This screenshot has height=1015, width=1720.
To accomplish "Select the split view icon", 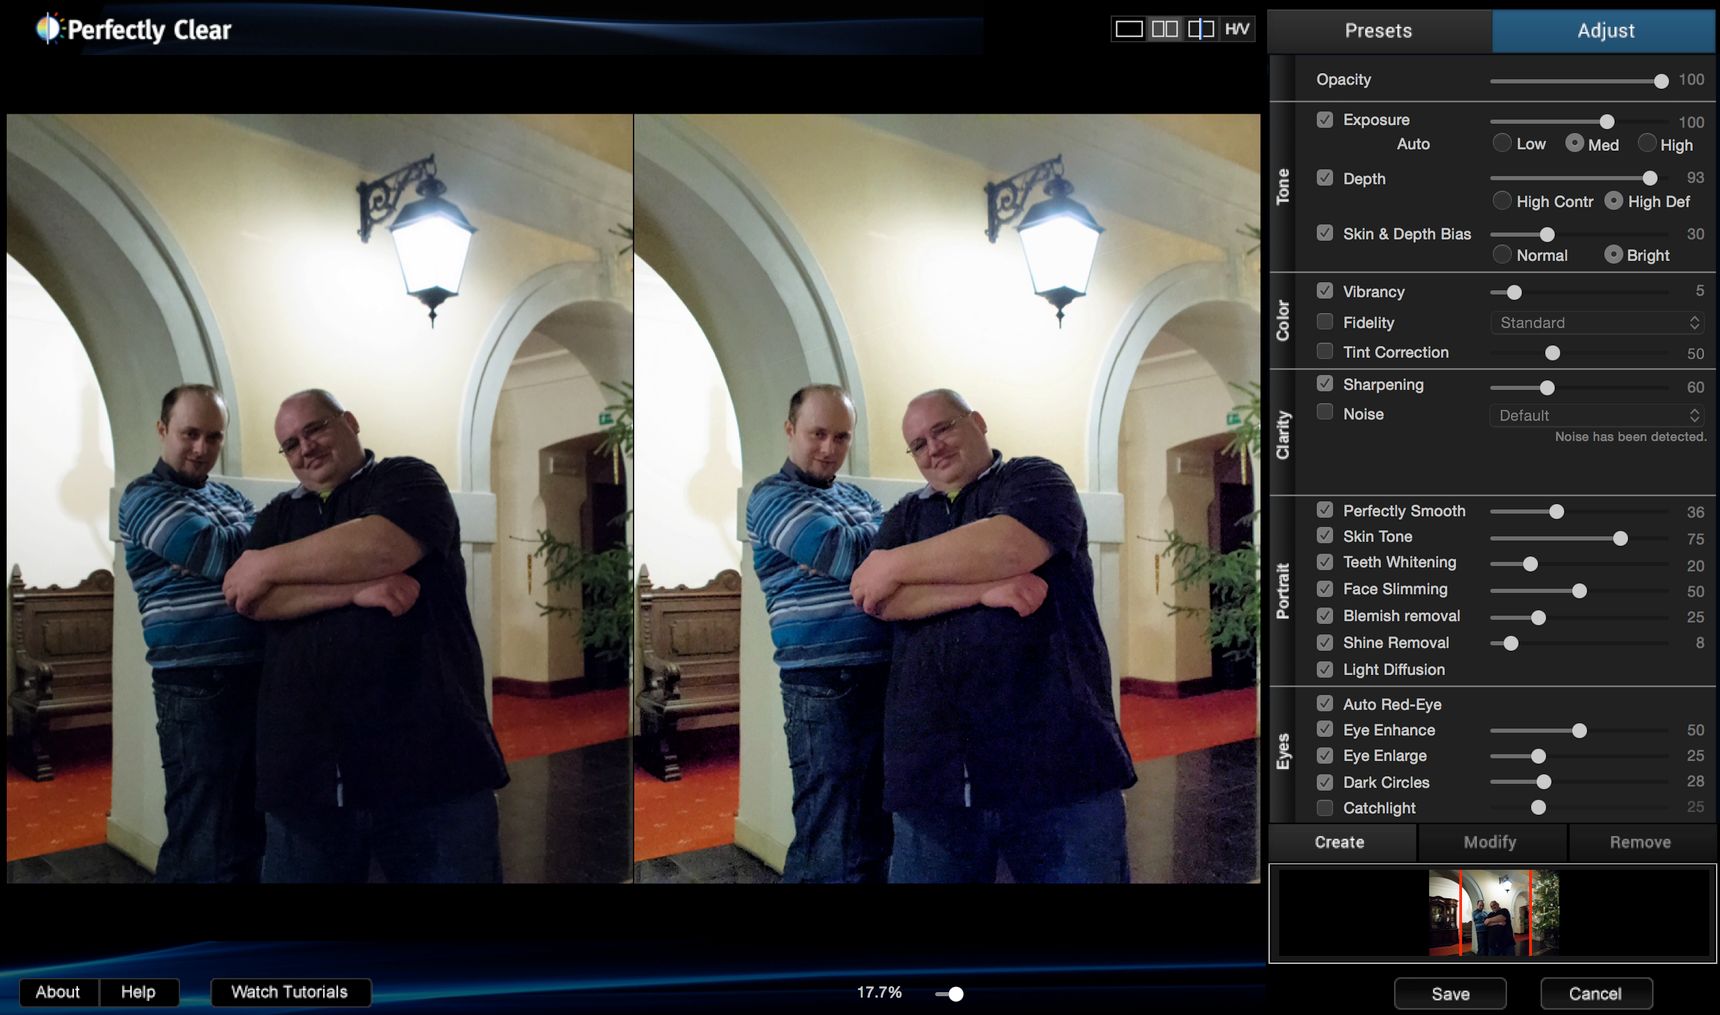I will point(1201,29).
